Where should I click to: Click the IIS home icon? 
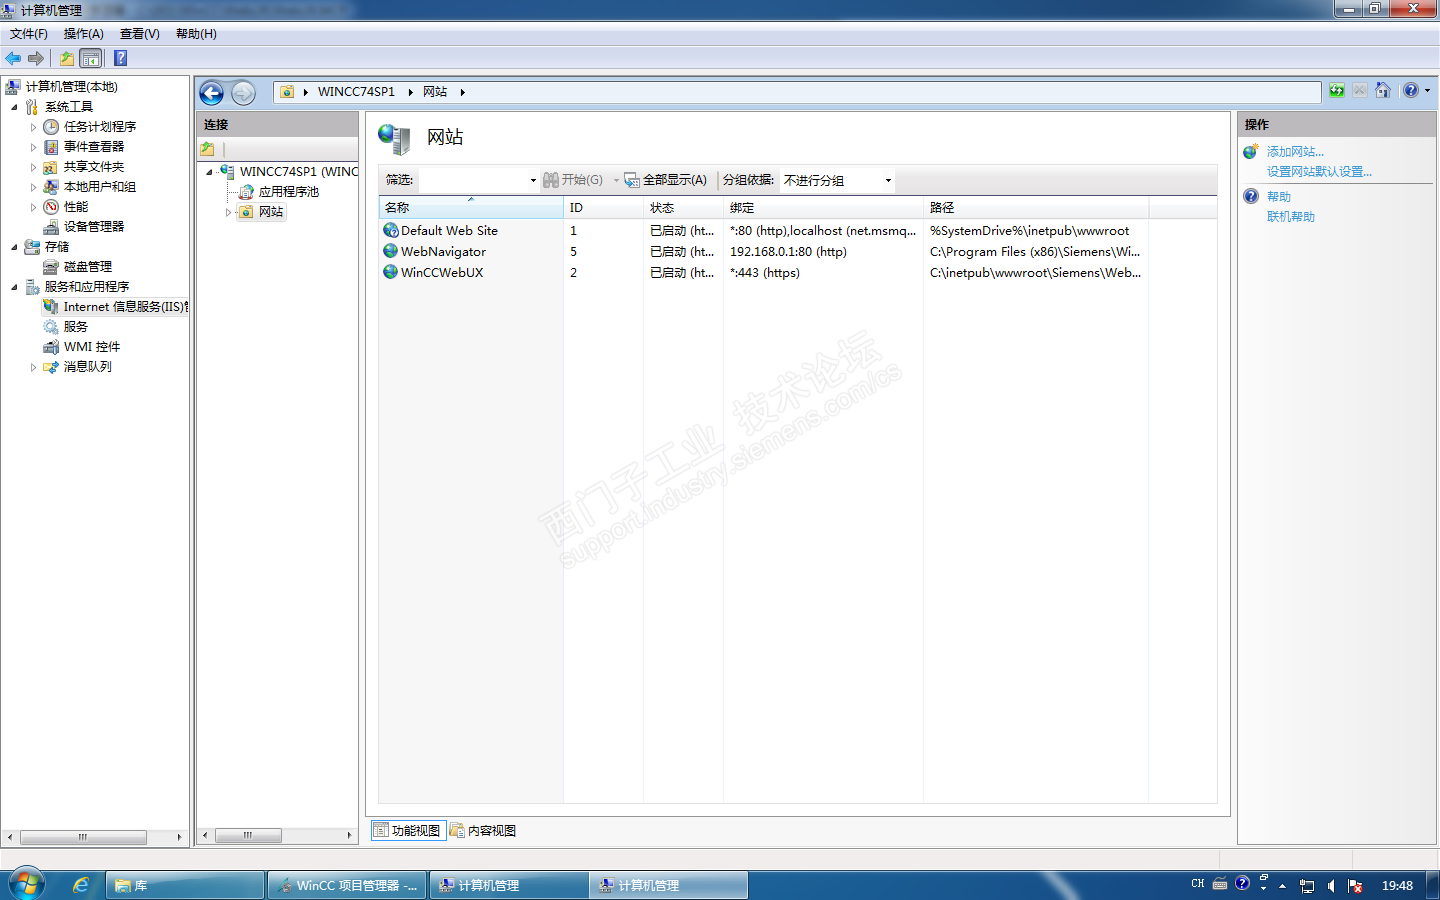pos(1383,91)
